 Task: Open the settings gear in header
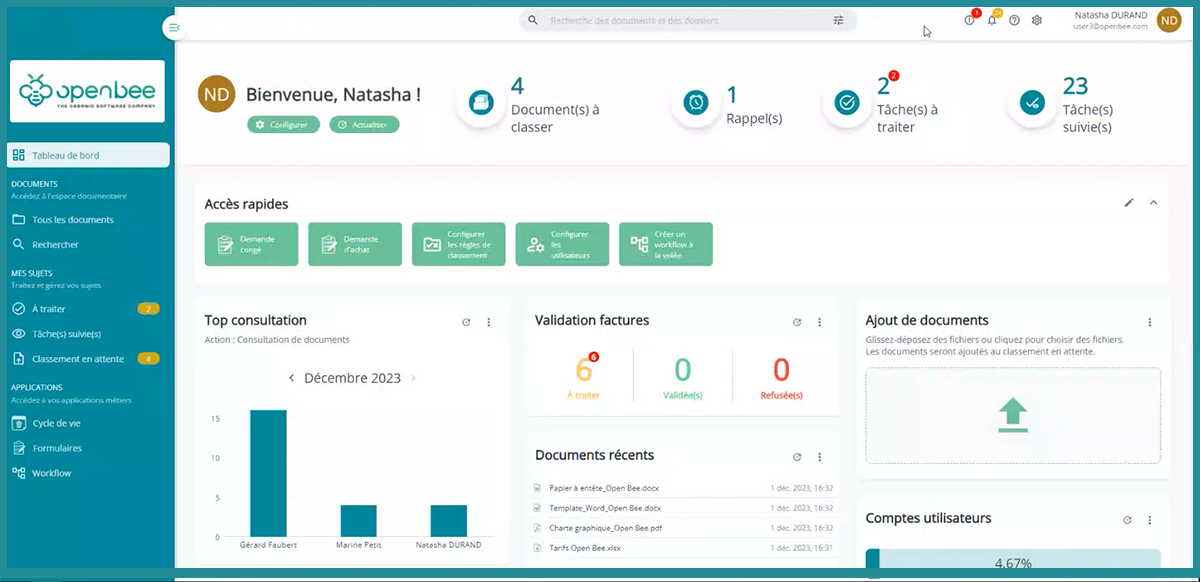click(1037, 21)
